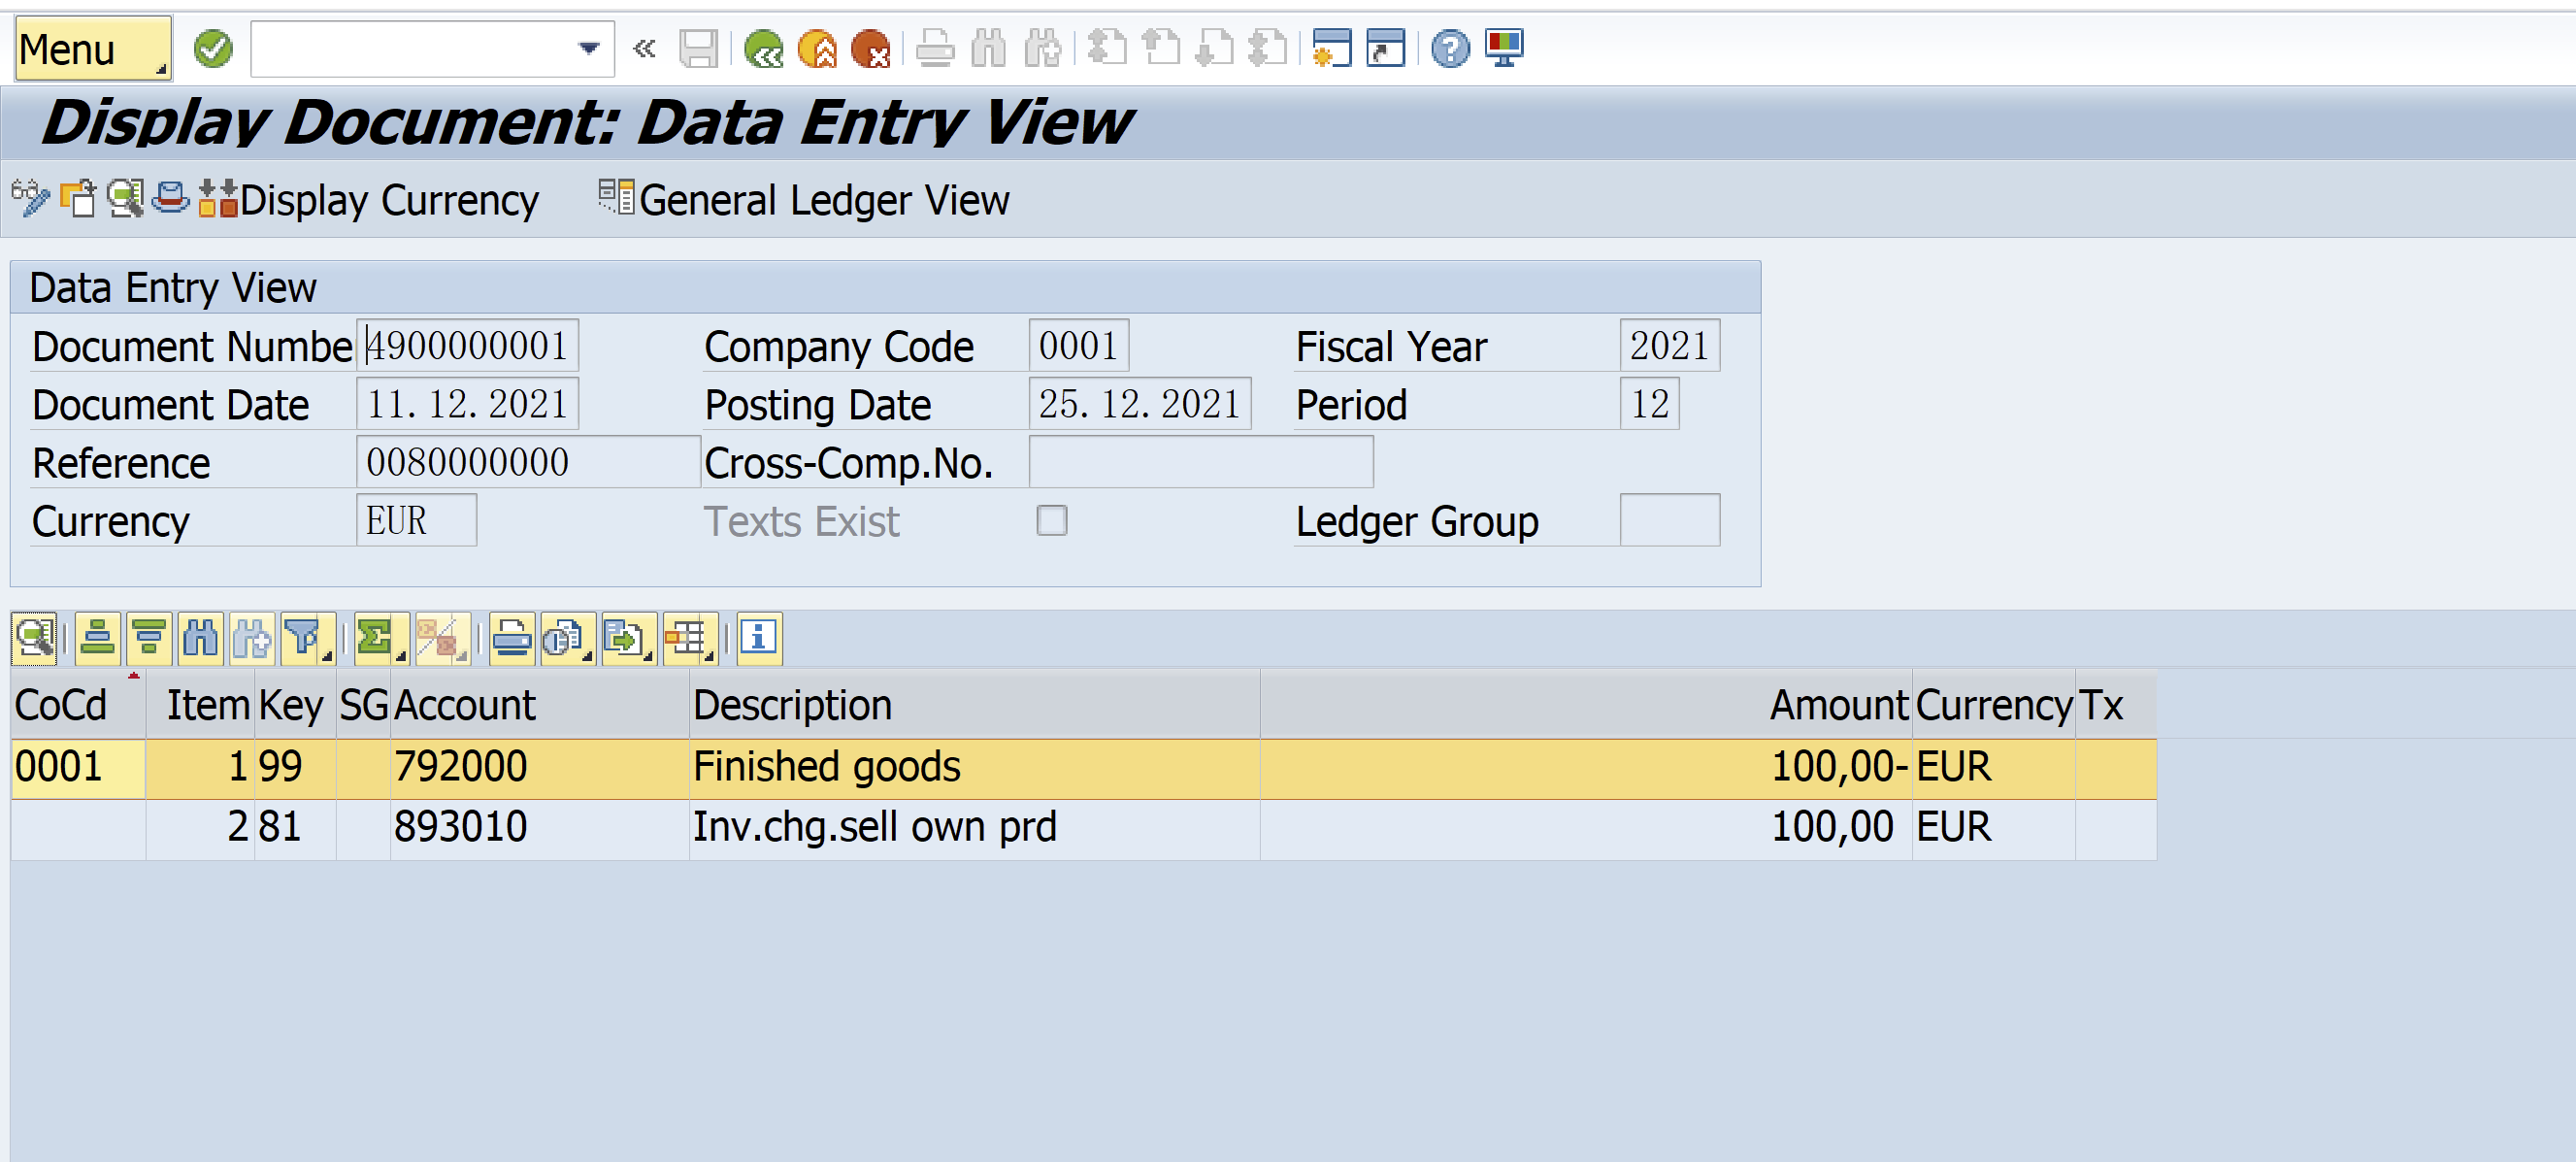Click 'Finished goods' description cell
Viewport: 2576px width, 1162px height.
975,767
